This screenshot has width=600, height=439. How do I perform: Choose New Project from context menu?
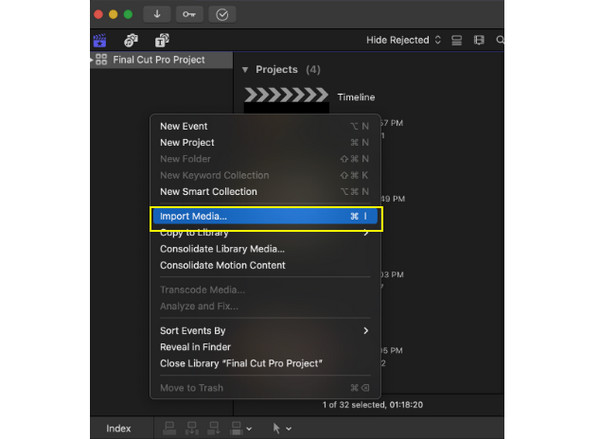click(264, 143)
